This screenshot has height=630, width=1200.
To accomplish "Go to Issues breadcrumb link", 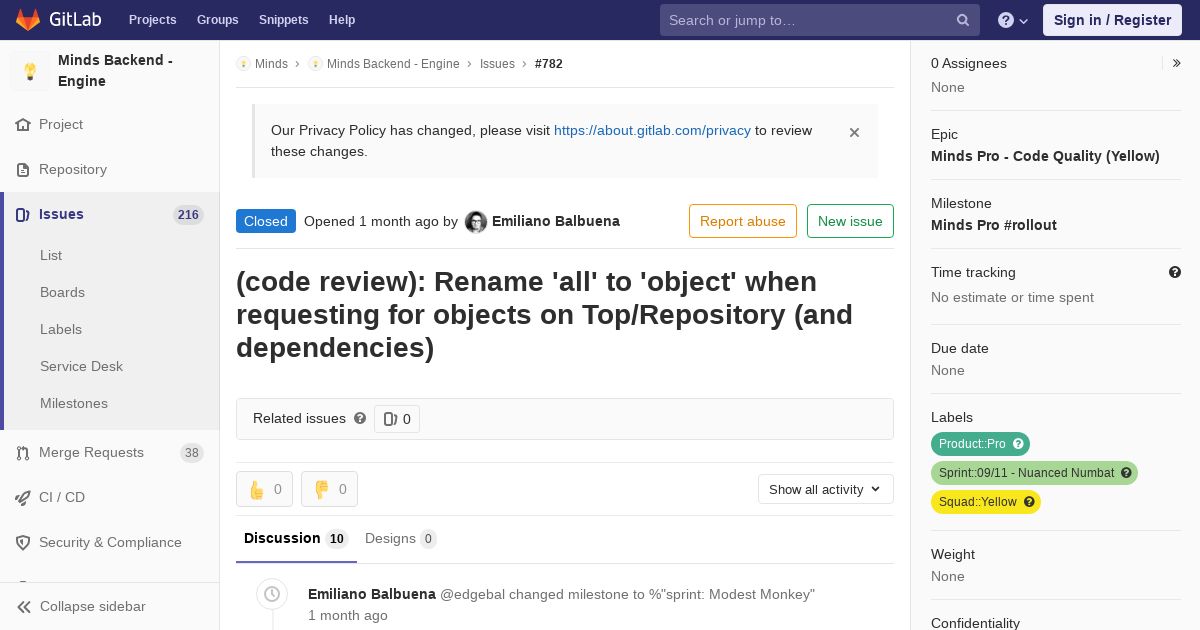I will [497, 64].
